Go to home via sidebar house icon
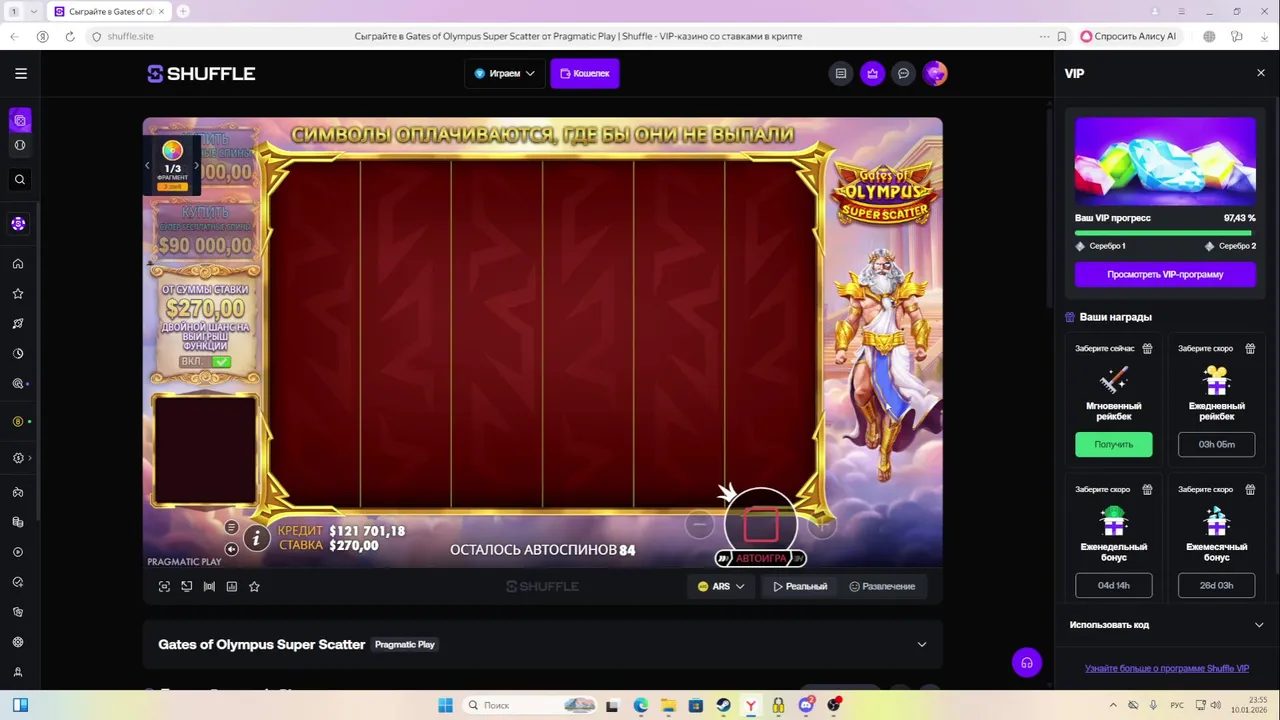Screen dimensions: 1280x720 point(18,264)
